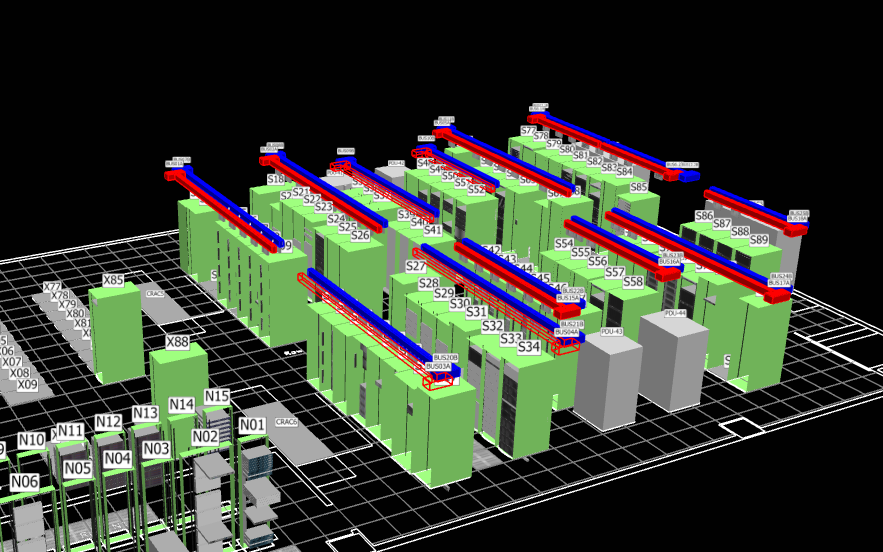Click the S18 rack label
Image resolution: width=883 pixels, height=552 pixels.
point(276,179)
